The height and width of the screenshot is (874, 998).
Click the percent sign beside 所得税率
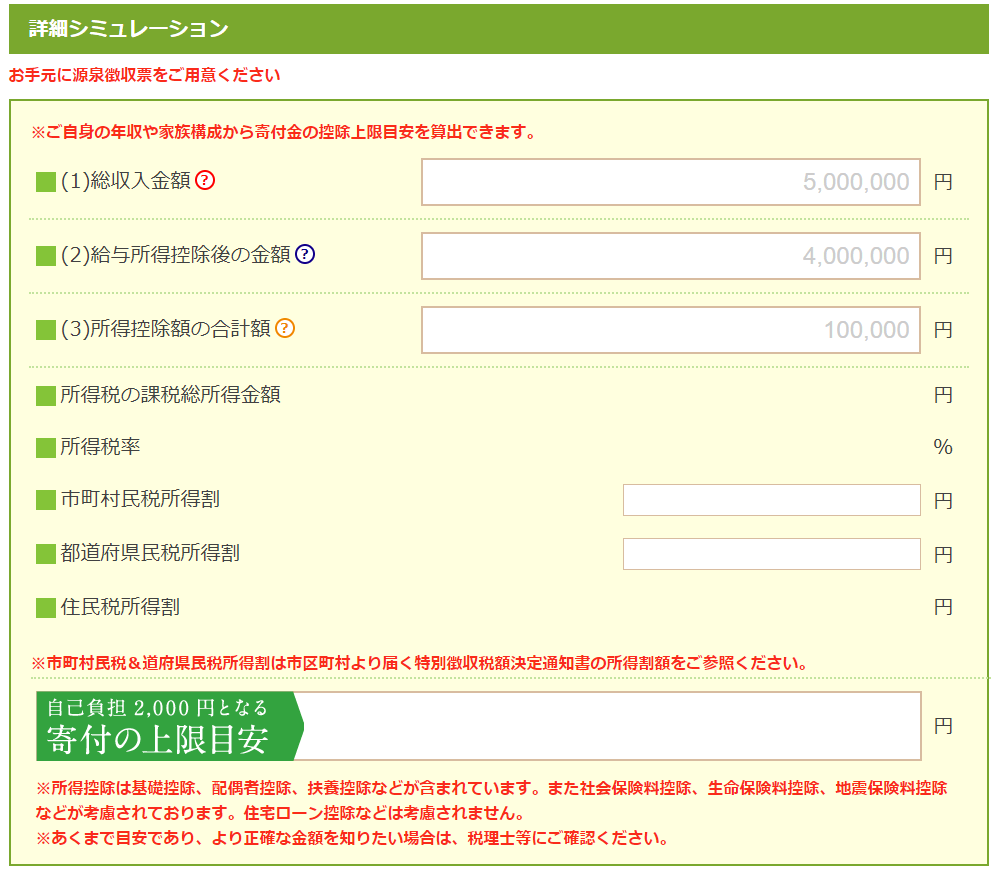943,447
